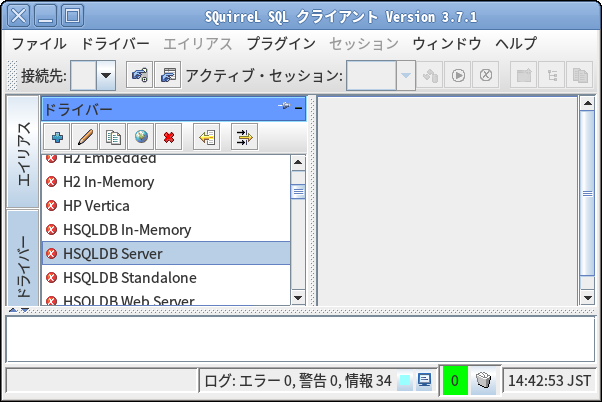Expand message panel with small down arrow
The height and width of the screenshot is (402, 602).
click(25, 310)
